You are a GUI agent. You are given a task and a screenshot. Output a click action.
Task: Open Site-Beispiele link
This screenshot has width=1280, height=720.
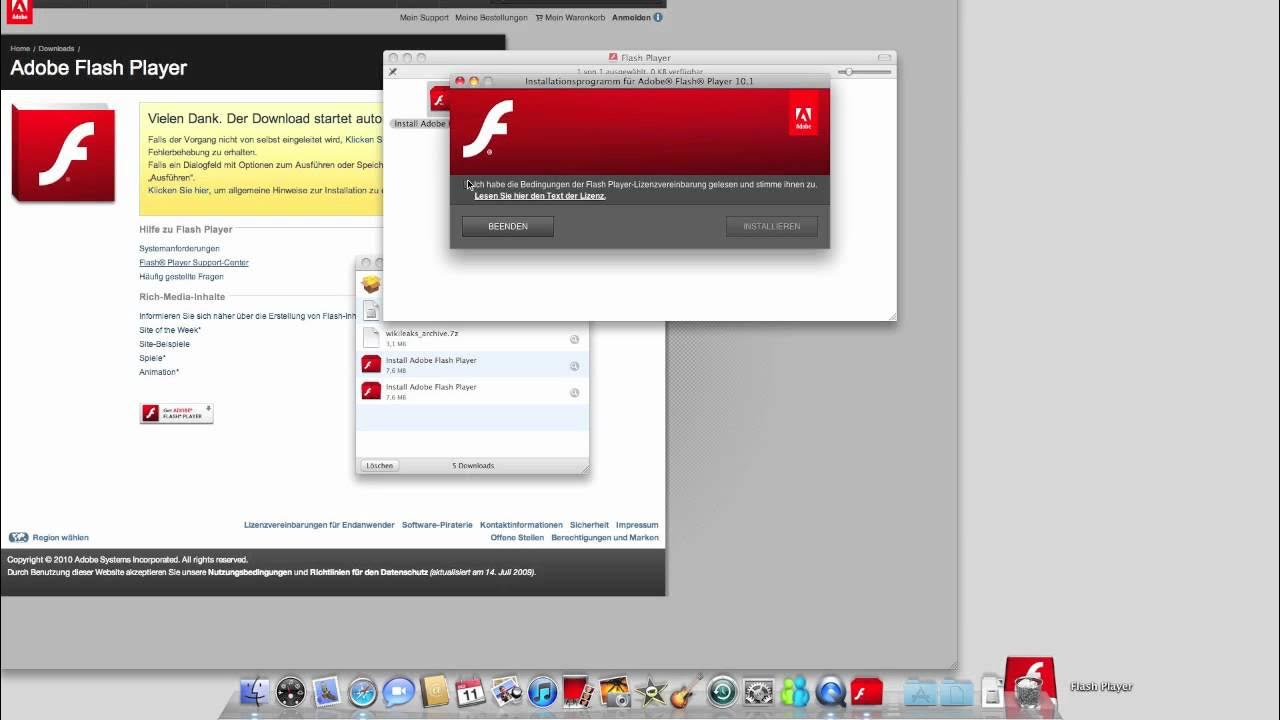164,344
